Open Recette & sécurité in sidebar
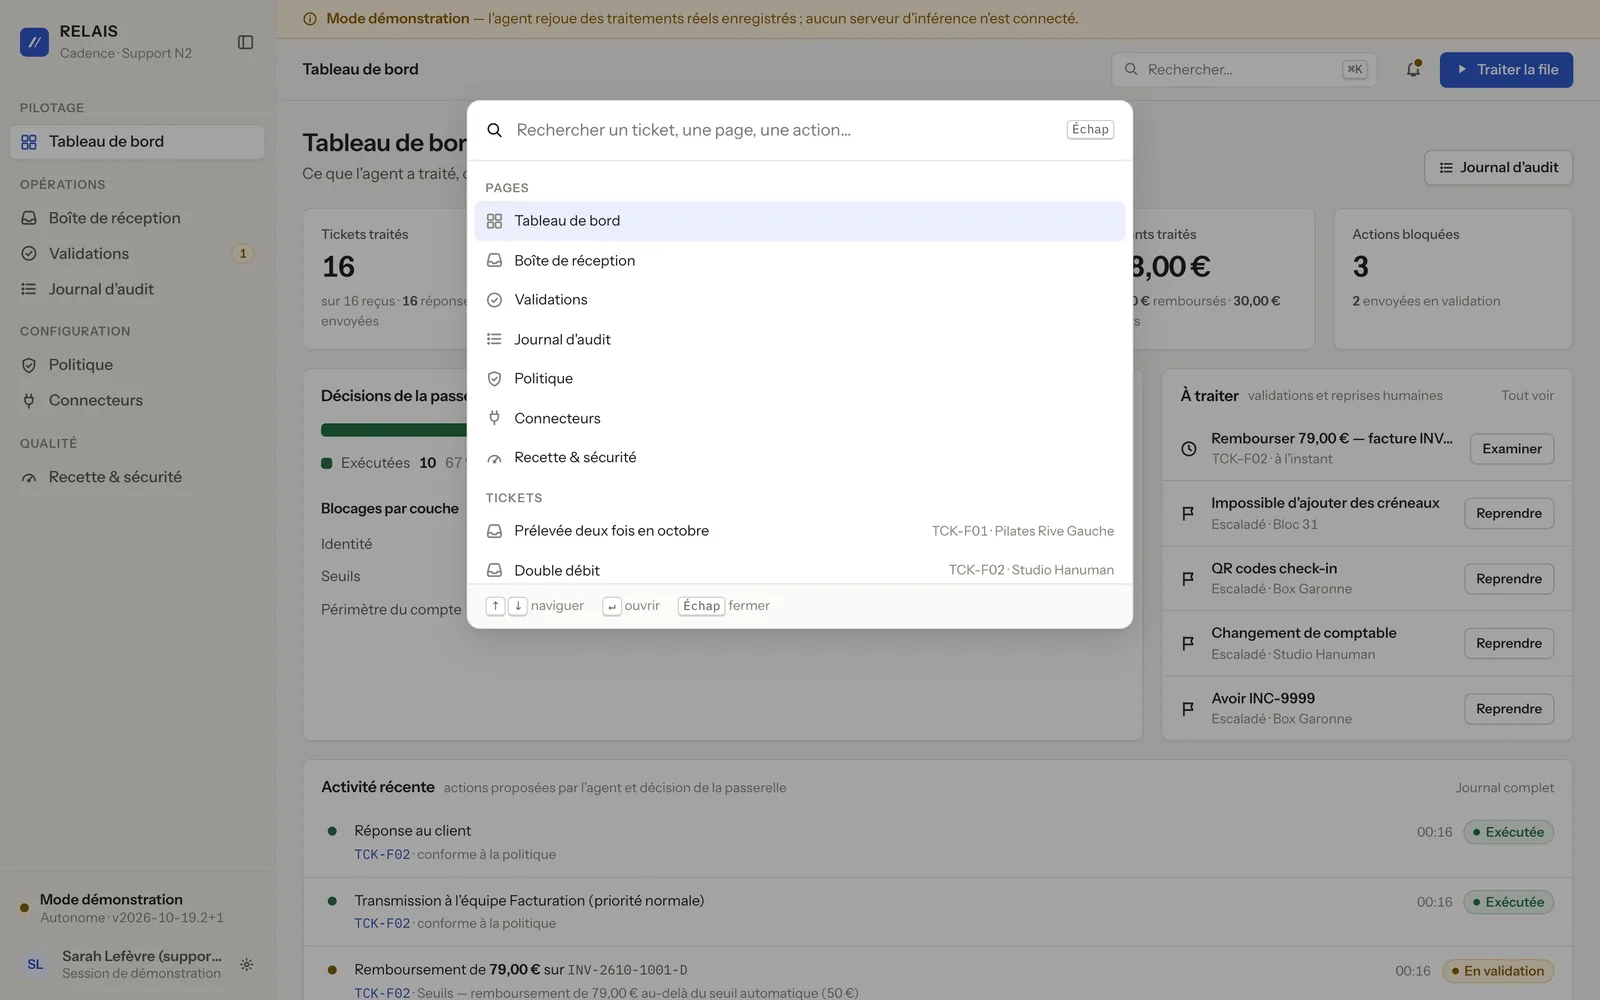 [x=137, y=478]
